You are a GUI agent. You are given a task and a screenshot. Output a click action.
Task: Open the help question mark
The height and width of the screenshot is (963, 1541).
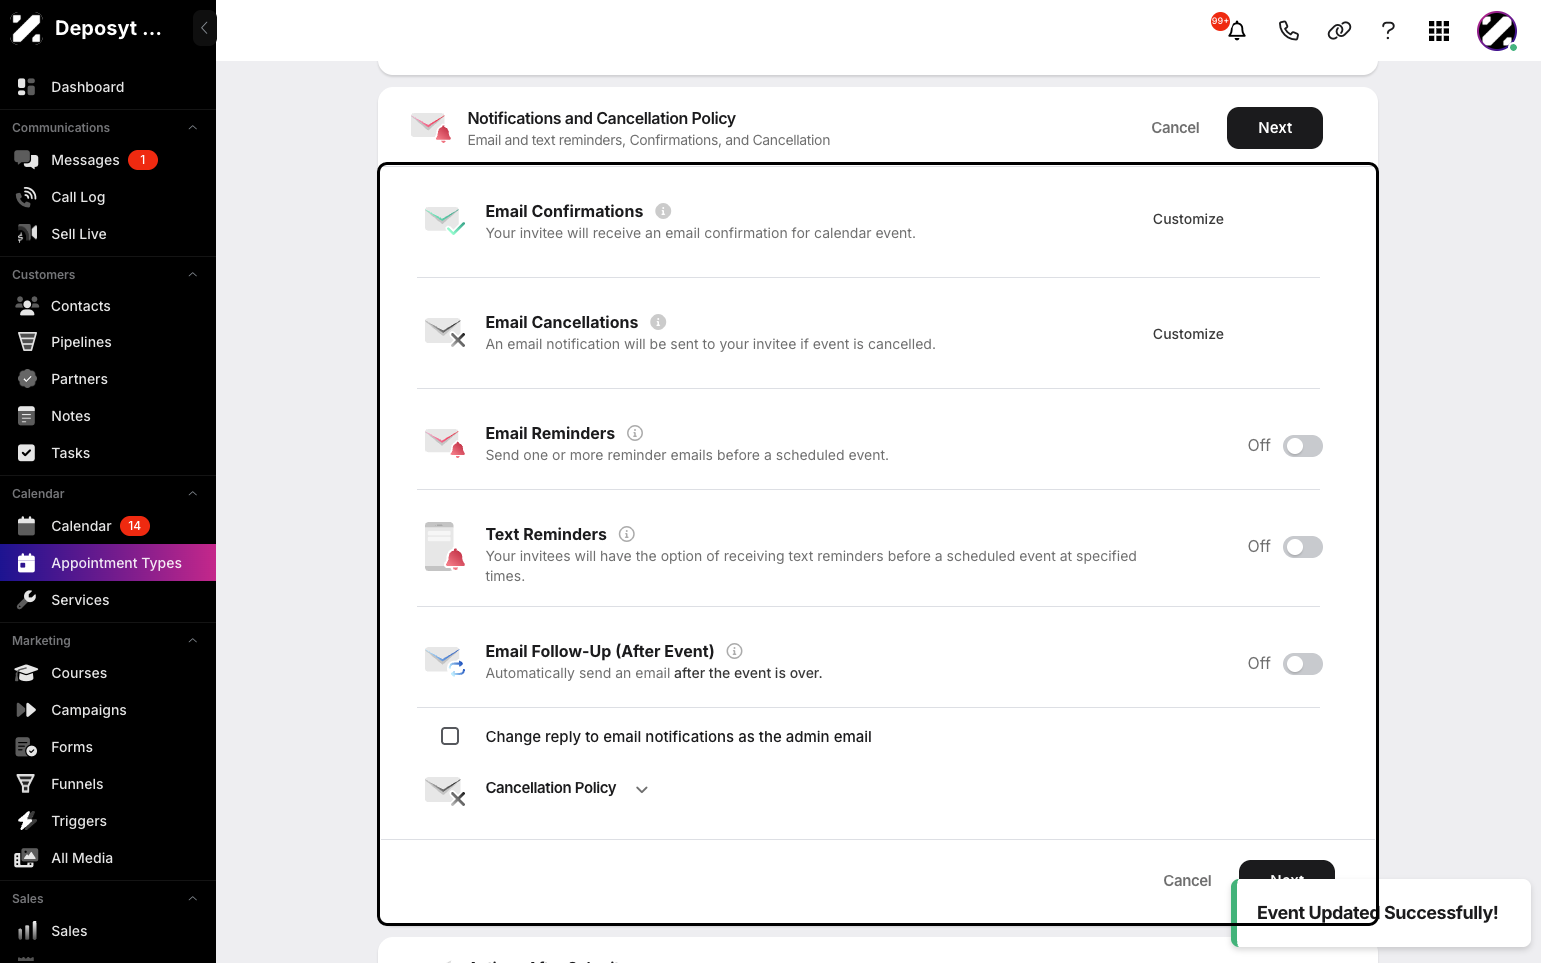[1388, 30]
